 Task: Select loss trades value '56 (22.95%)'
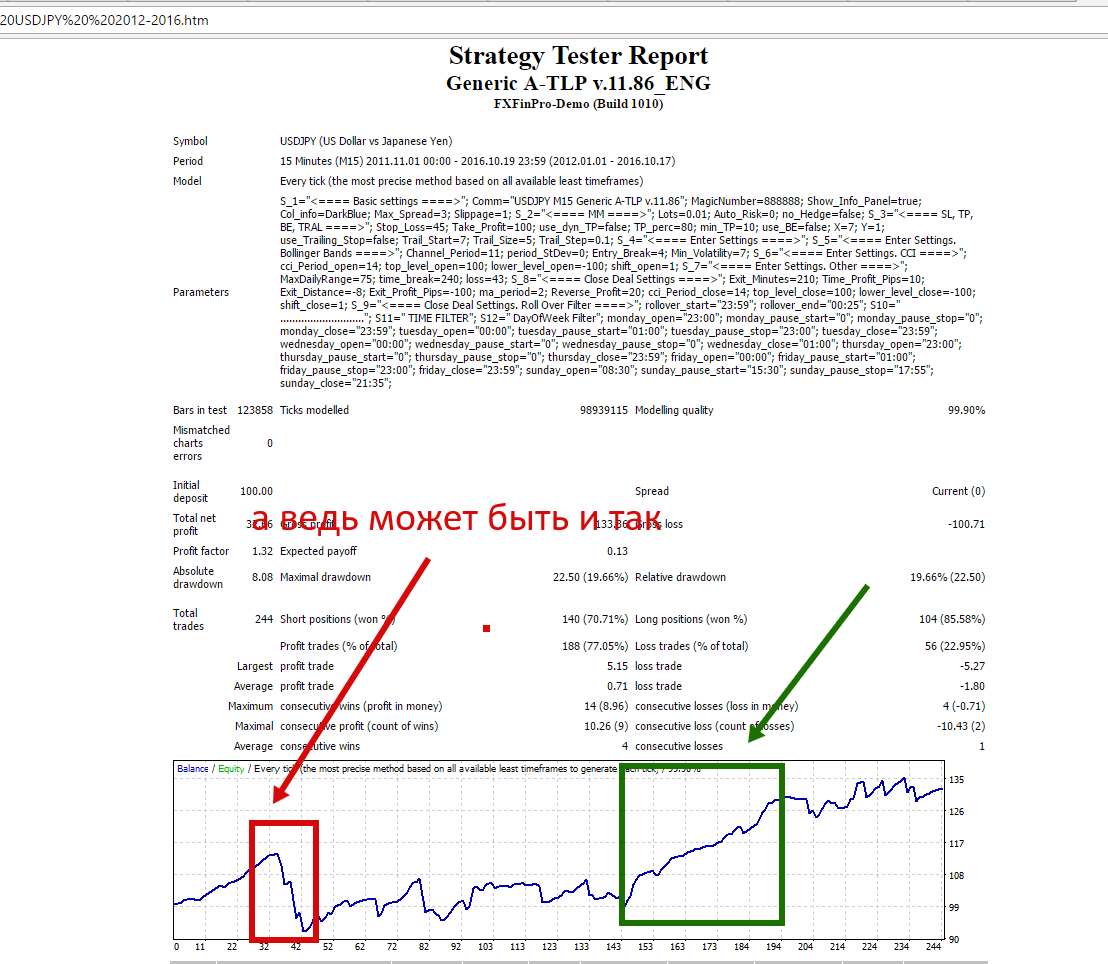(x=955, y=646)
